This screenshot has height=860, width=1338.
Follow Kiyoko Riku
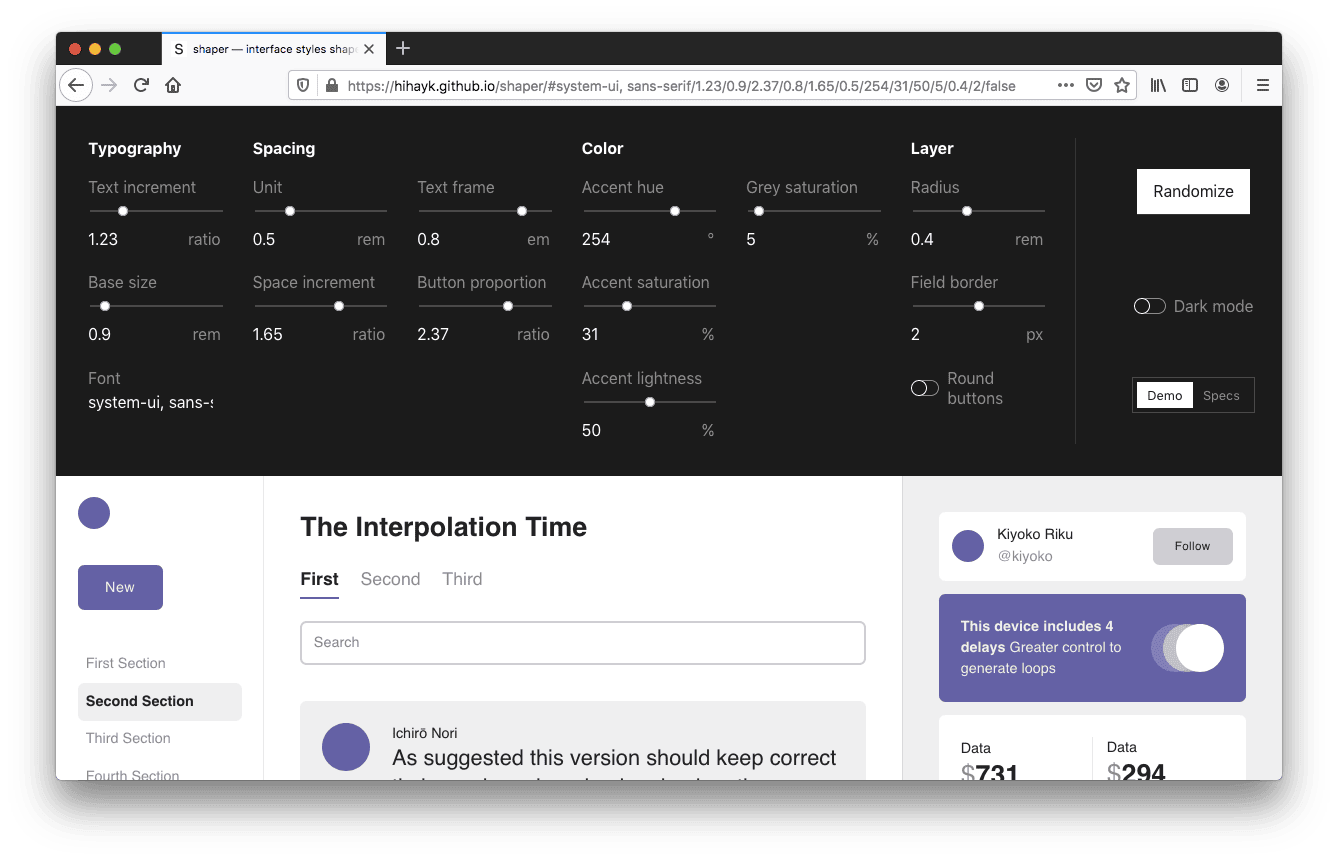tap(1192, 546)
